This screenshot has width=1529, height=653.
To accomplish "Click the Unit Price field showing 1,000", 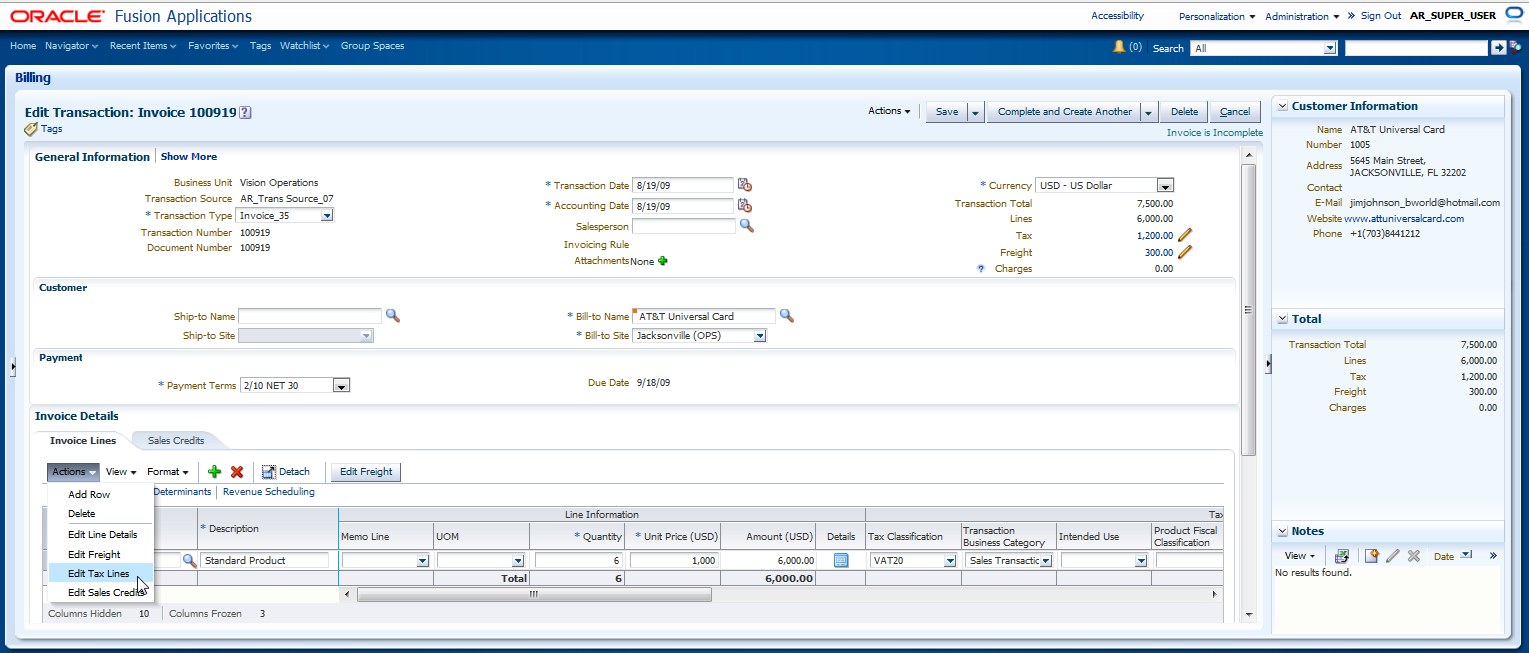I will (674, 561).
